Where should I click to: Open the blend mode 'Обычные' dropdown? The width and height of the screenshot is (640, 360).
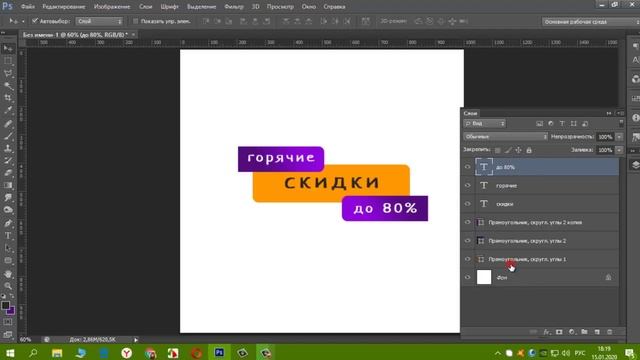click(x=505, y=137)
